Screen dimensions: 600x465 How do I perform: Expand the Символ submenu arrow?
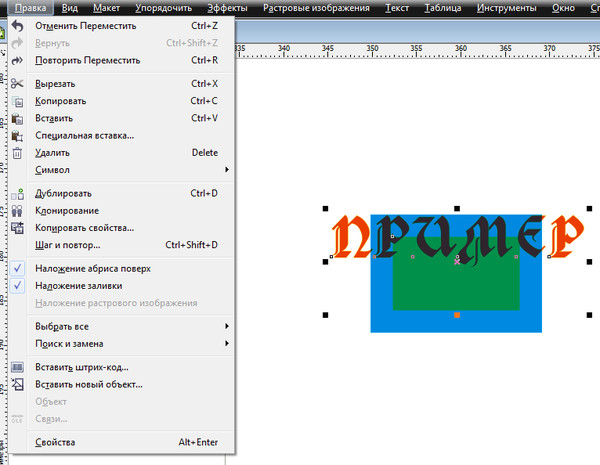[227, 170]
